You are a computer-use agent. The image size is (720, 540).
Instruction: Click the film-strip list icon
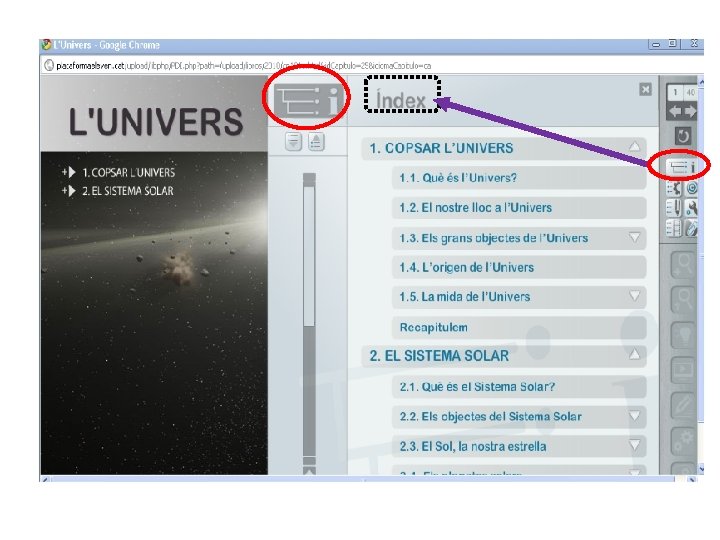674,228
